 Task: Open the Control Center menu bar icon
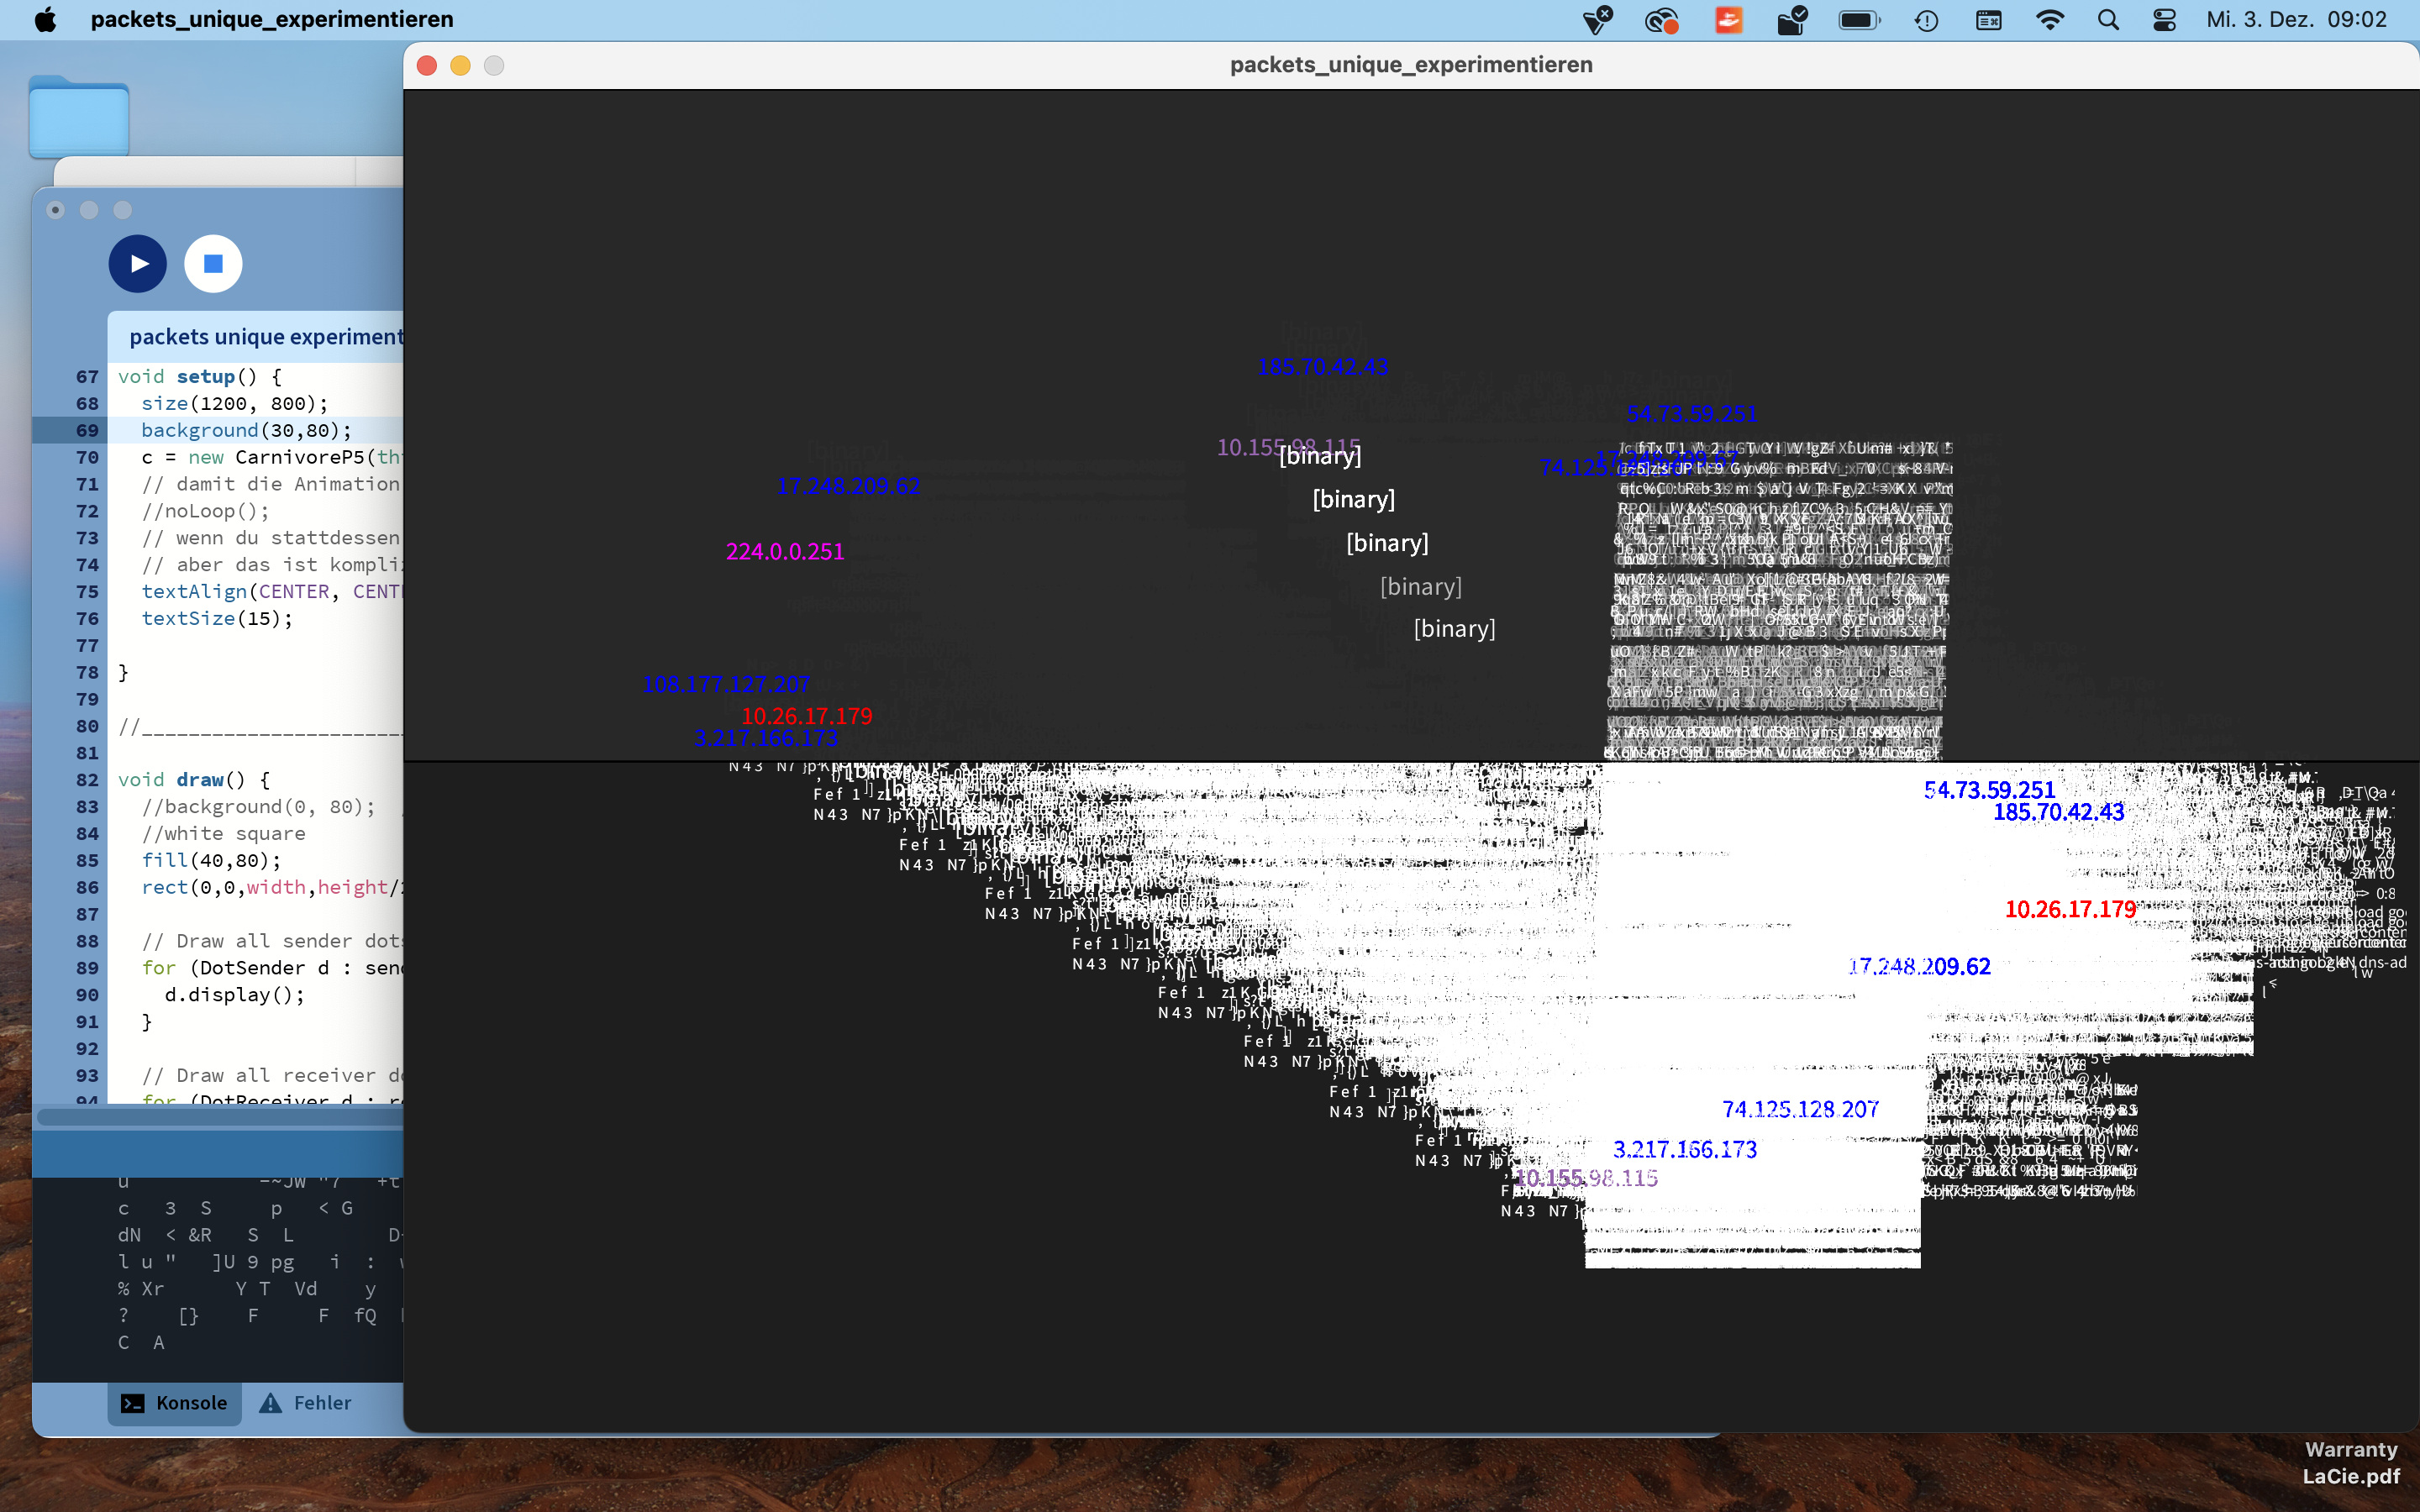pyautogui.click(x=2164, y=20)
